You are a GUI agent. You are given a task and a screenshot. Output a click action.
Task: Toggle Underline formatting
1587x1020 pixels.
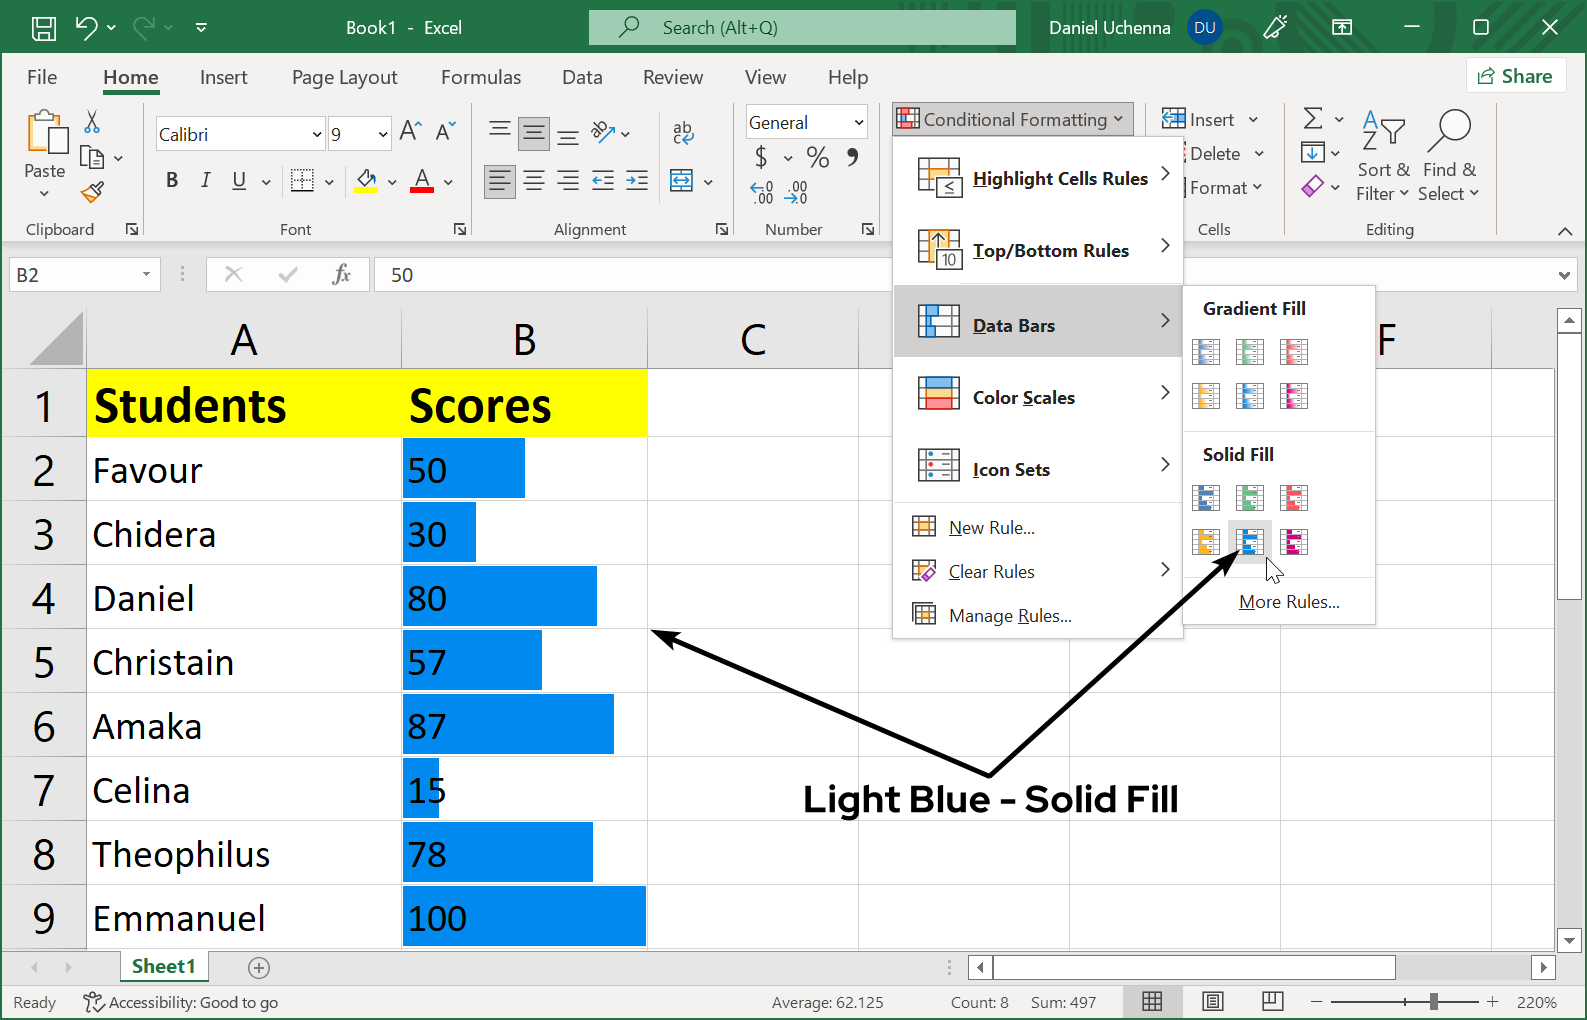tap(239, 180)
